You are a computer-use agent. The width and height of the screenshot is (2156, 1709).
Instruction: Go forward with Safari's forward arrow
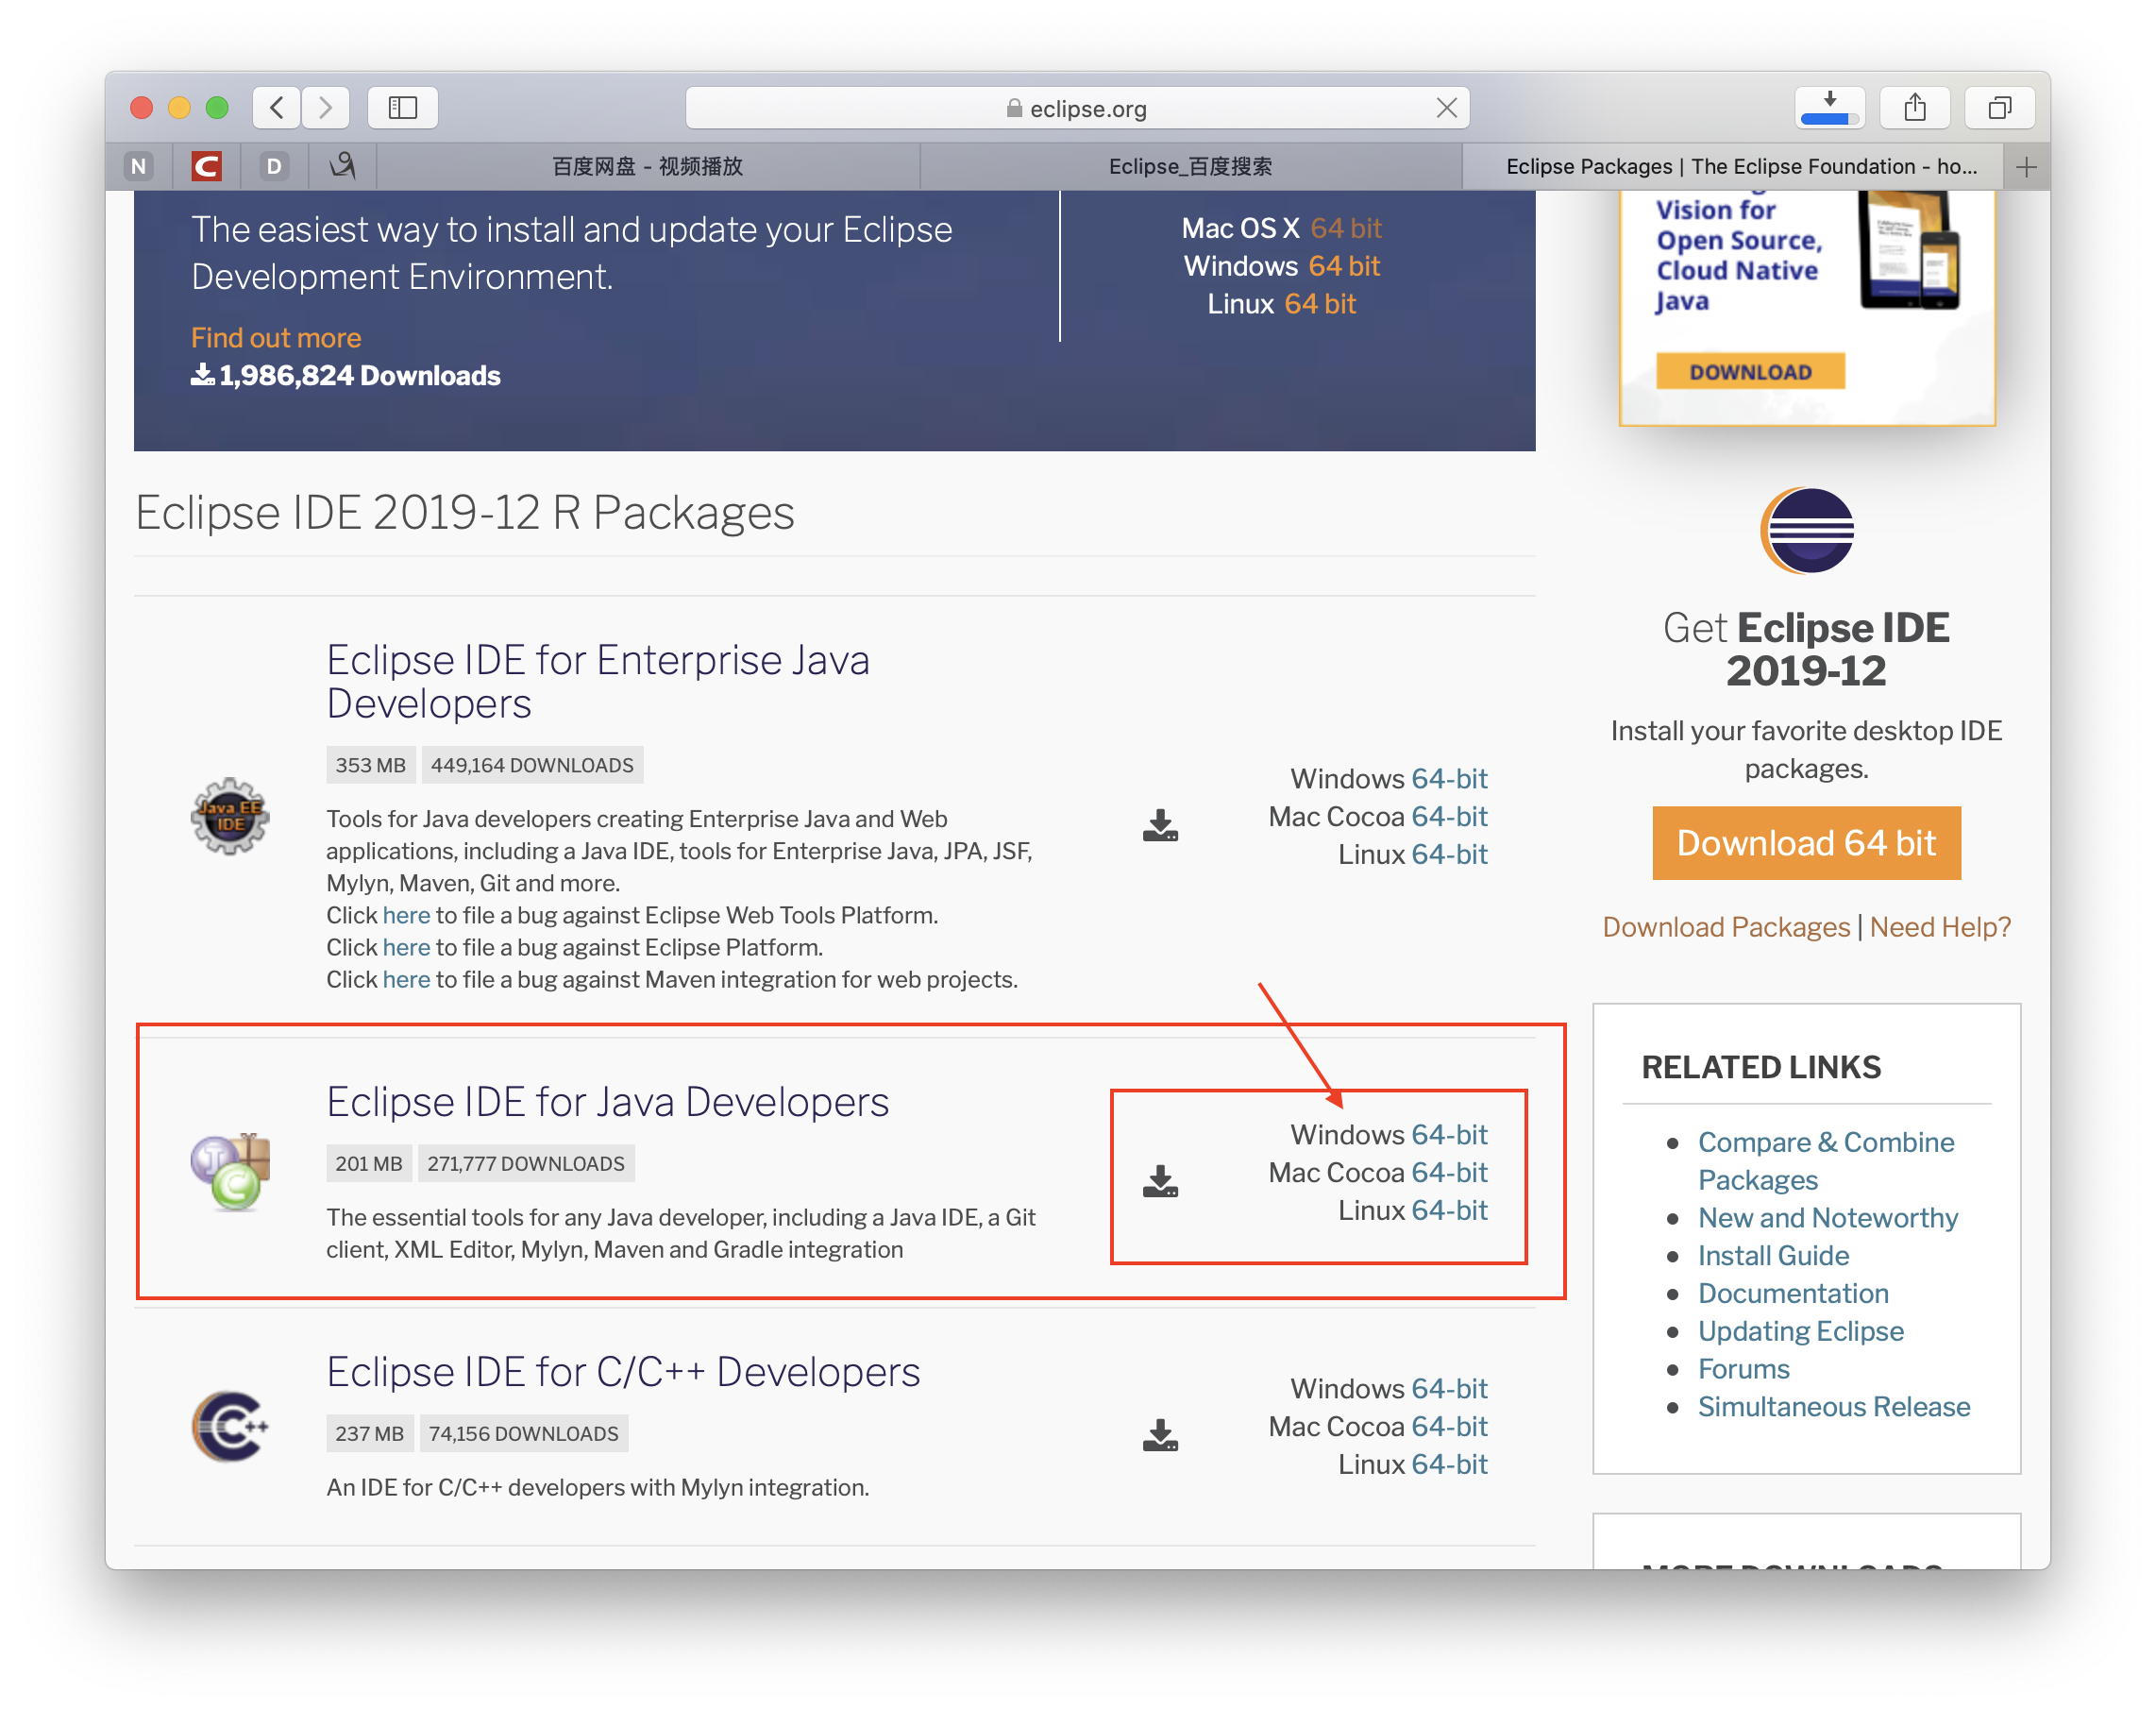pyautogui.click(x=325, y=108)
